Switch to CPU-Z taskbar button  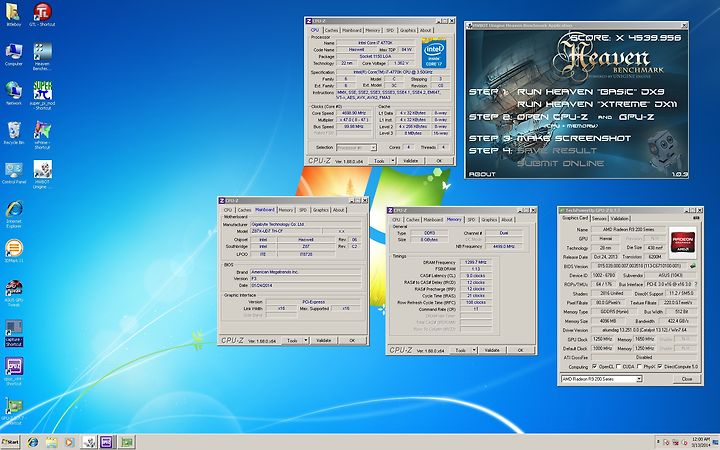[107, 442]
